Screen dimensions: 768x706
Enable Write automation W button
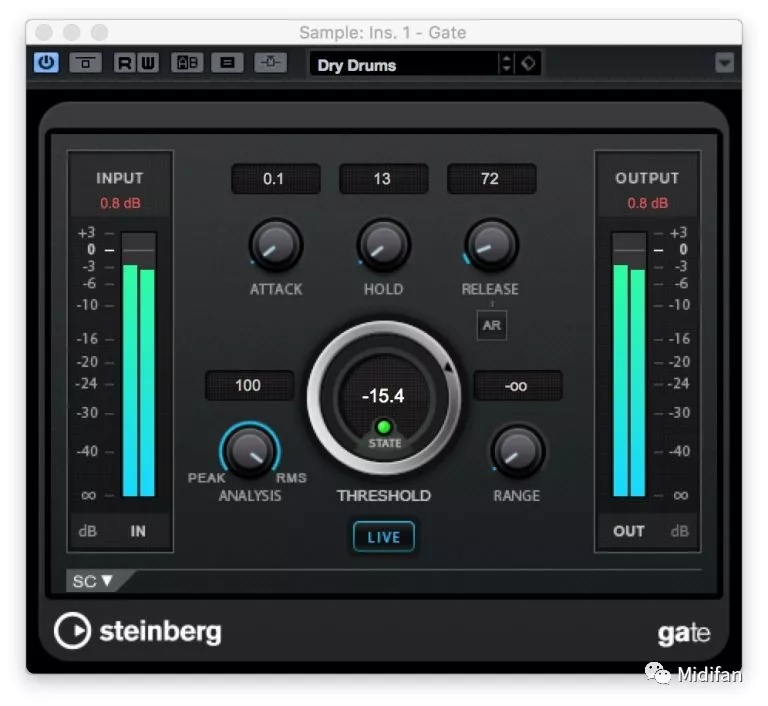click(147, 63)
